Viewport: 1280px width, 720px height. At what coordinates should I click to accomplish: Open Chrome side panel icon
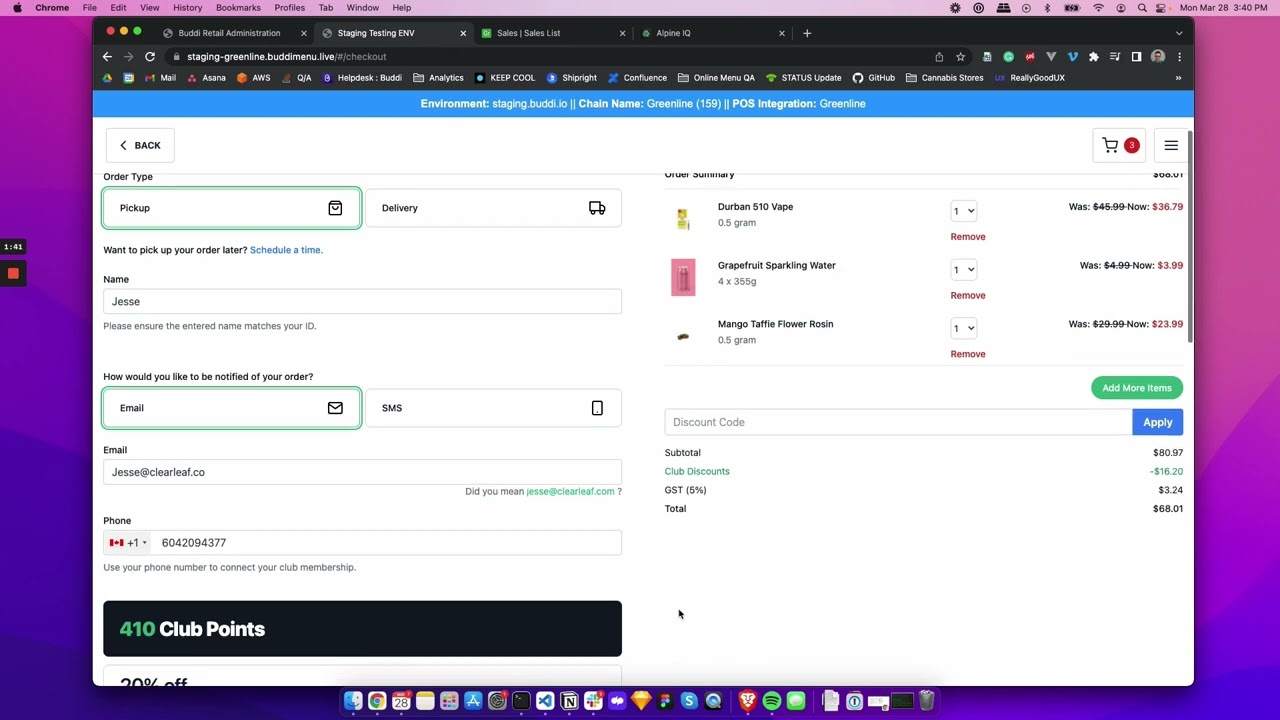(x=1136, y=57)
